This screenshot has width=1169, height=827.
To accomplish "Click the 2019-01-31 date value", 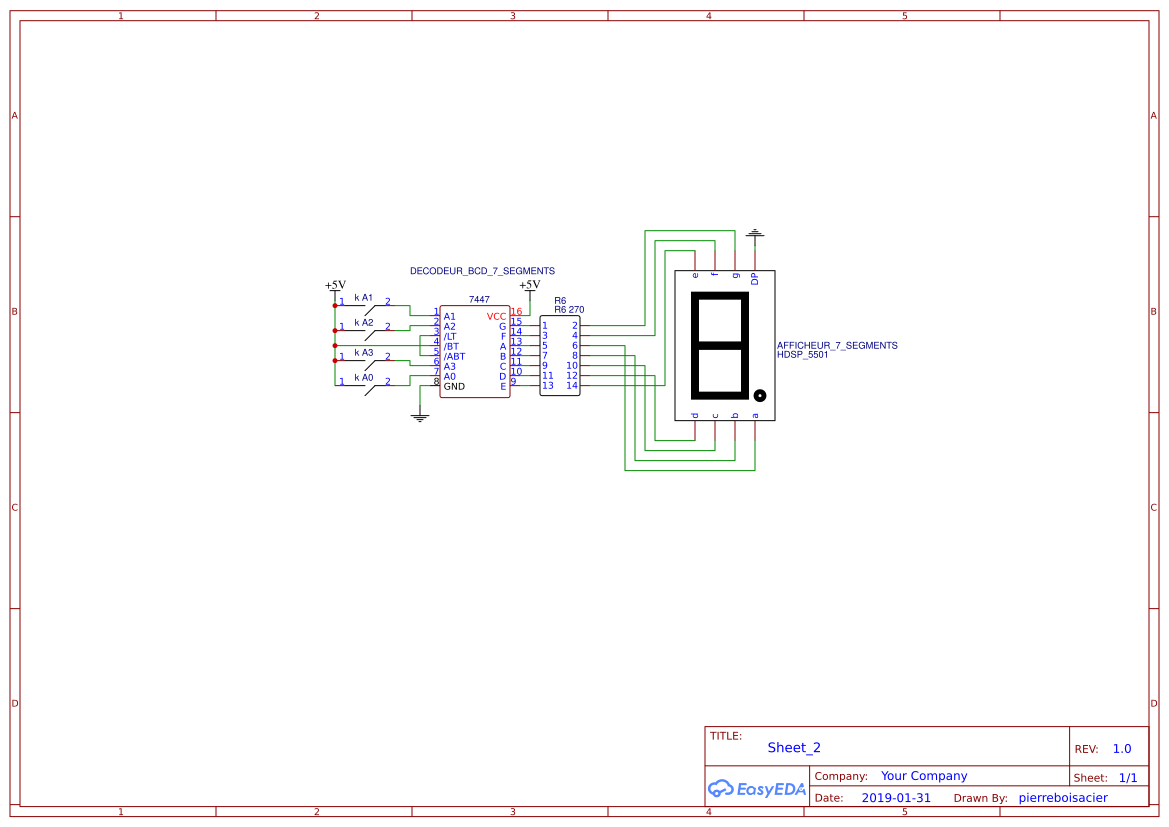I will click(895, 798).
